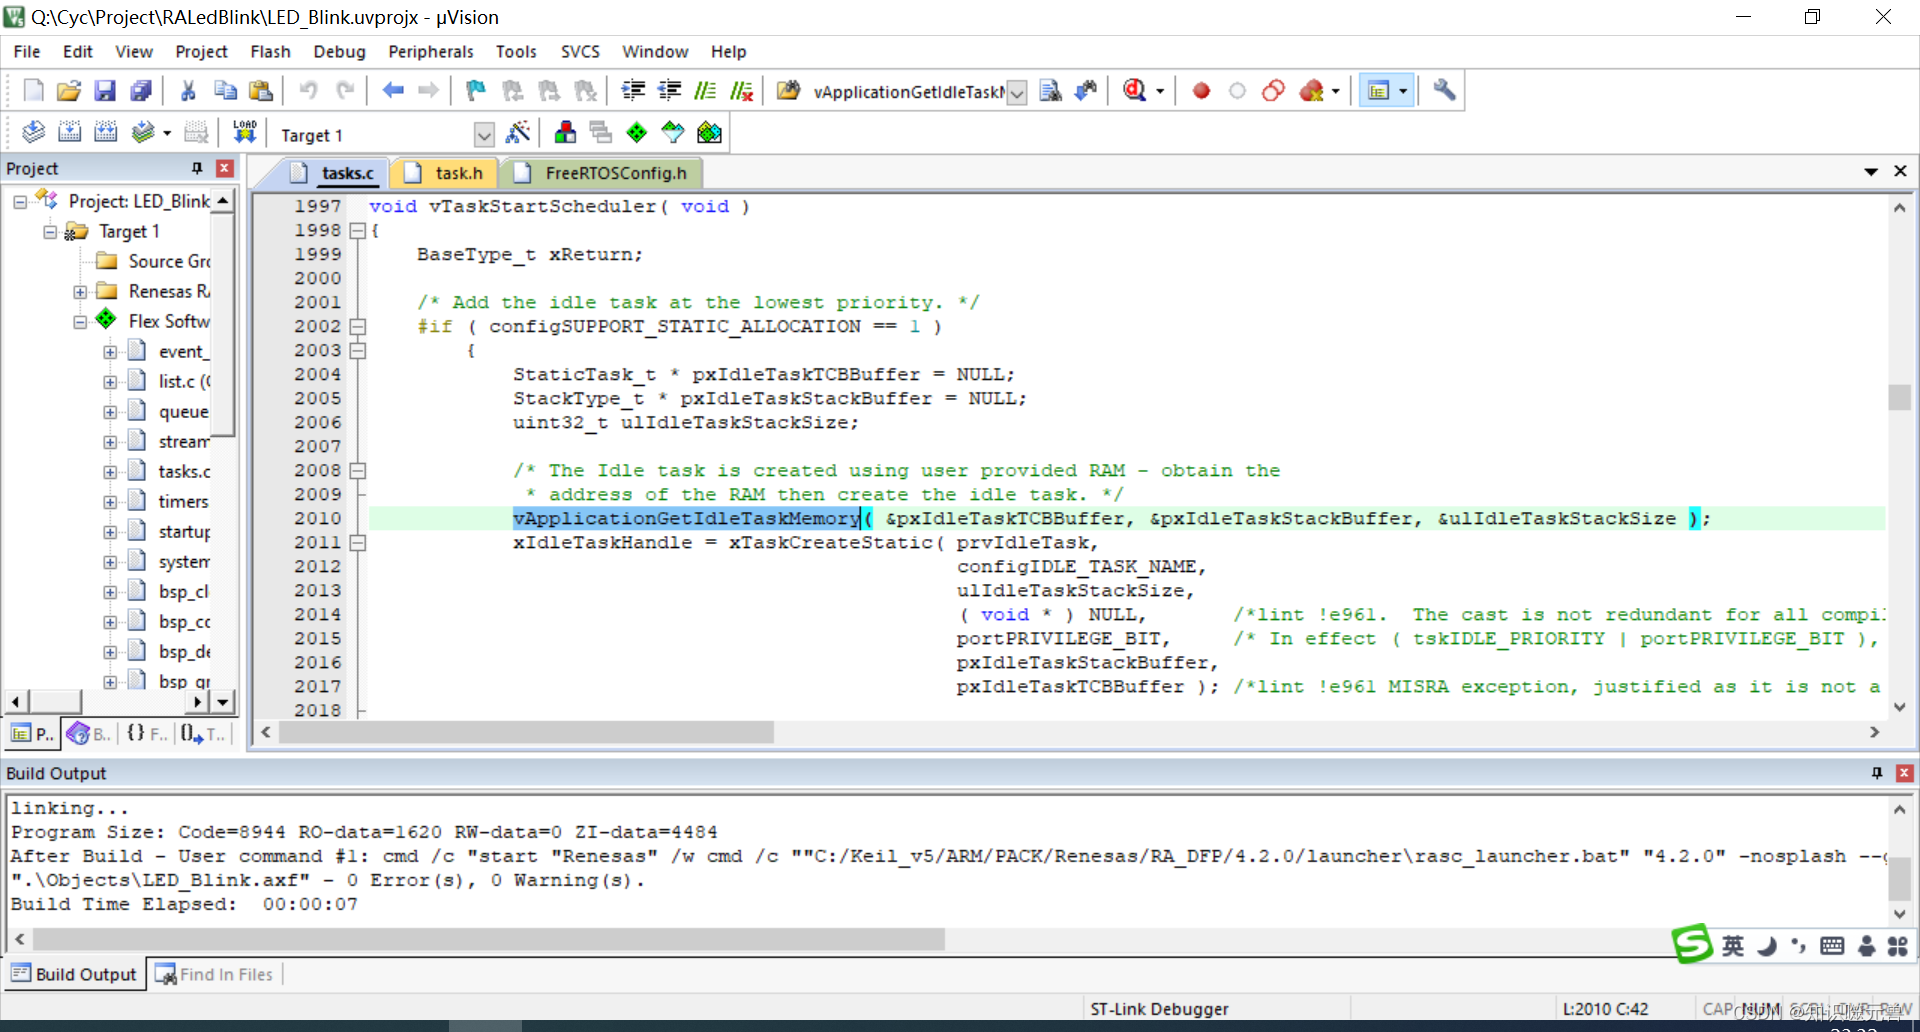
Task: Start the debug session icon
Action: point(1134,91)
